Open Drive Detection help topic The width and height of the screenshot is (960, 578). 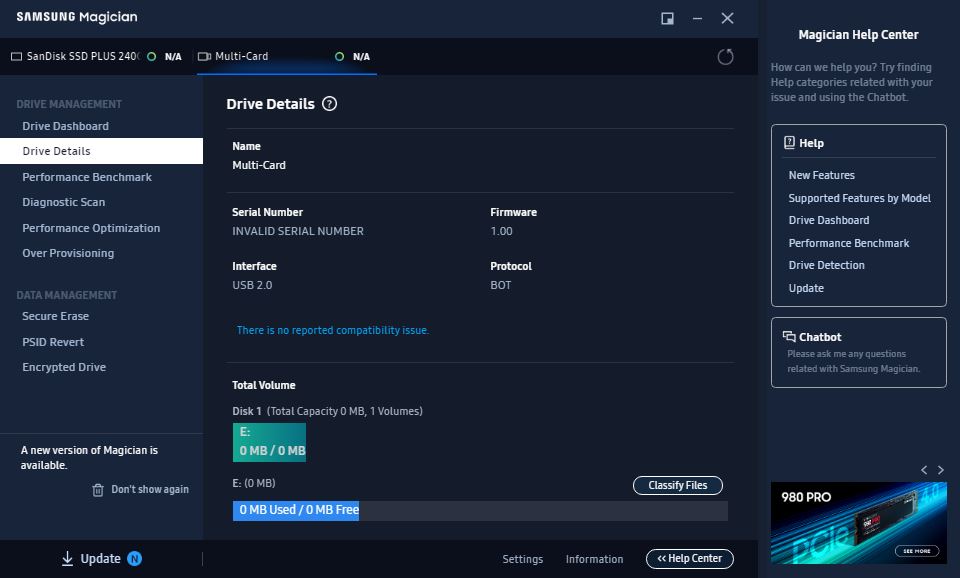827,265
